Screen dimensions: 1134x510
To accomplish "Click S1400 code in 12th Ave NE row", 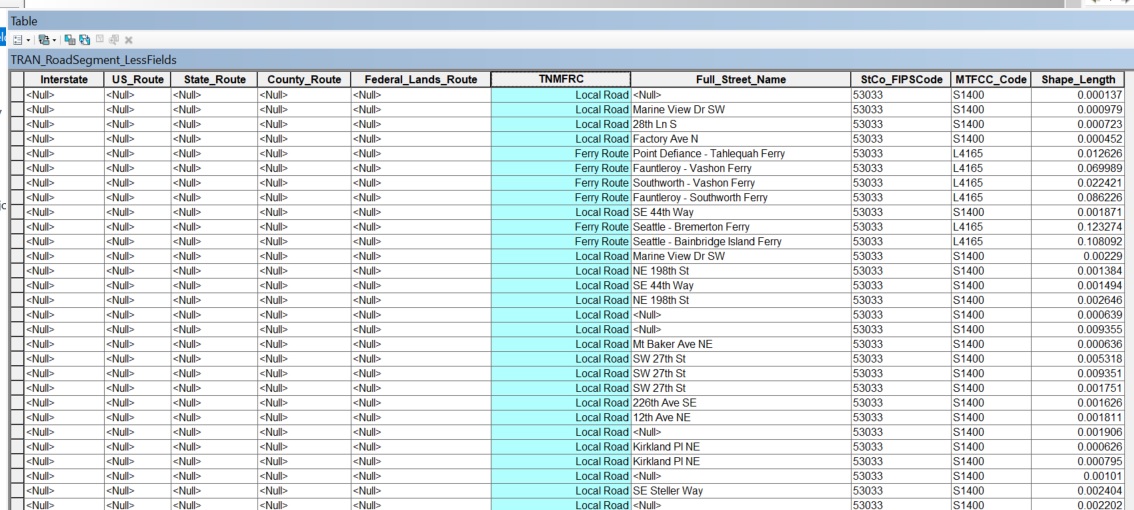I will (991, 417).
